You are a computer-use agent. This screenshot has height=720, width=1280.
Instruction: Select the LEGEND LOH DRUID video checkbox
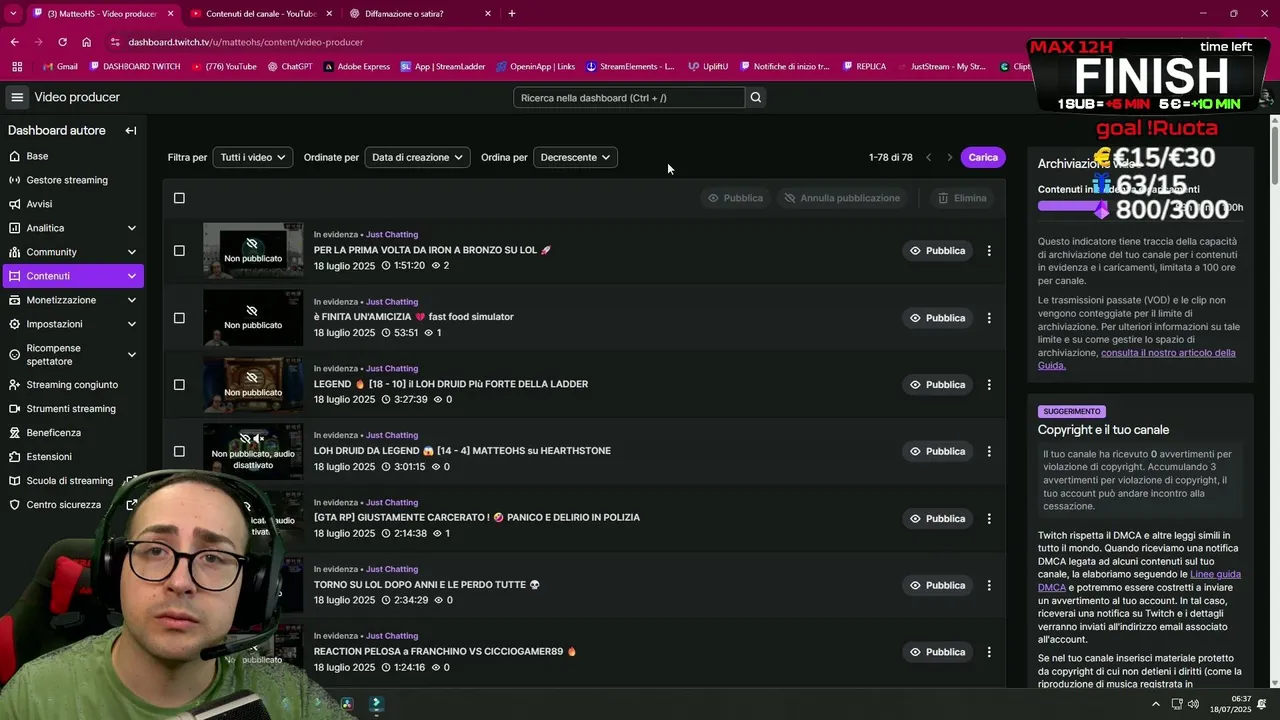coord(179,385)
